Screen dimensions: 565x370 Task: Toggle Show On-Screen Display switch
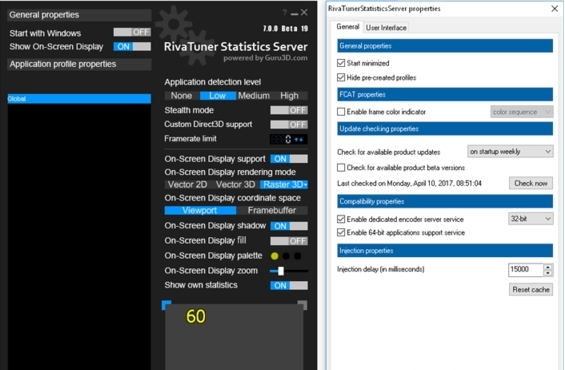coord(132,46)
